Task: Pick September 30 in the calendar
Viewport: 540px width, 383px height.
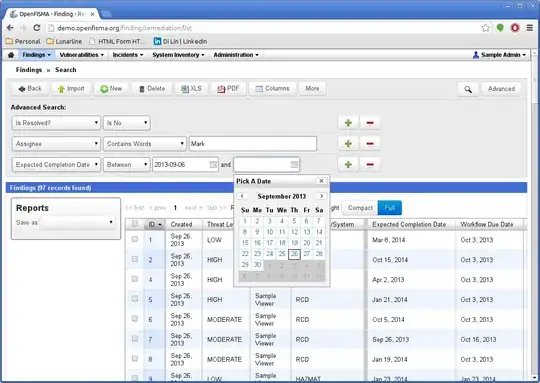Action: (x=257, y=265)
